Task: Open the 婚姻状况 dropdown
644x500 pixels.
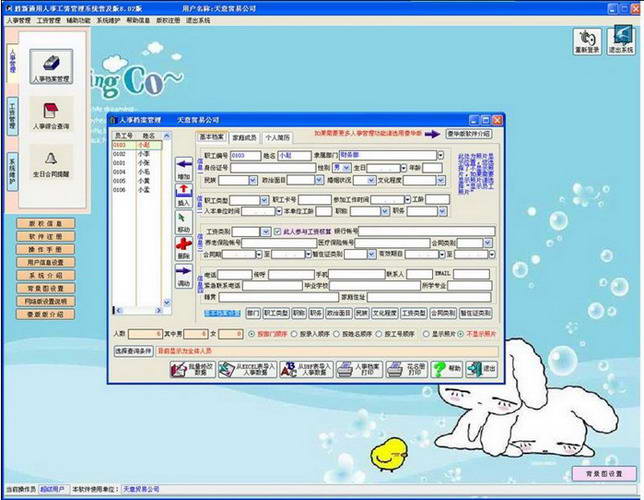Action: point(371,180)
